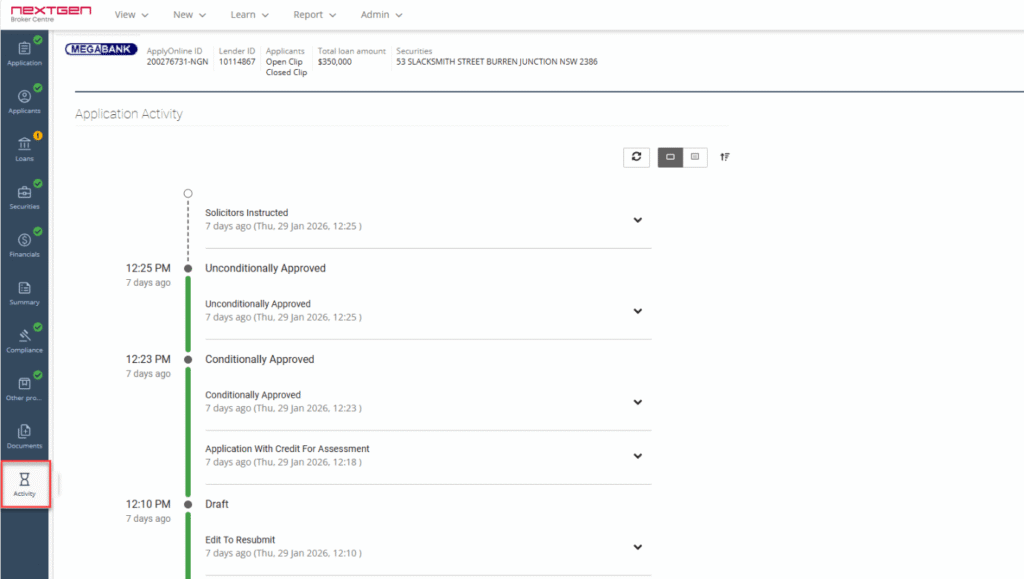Open the Admin menu
This screenshot has height=579, width=1024.
point(381,14)
